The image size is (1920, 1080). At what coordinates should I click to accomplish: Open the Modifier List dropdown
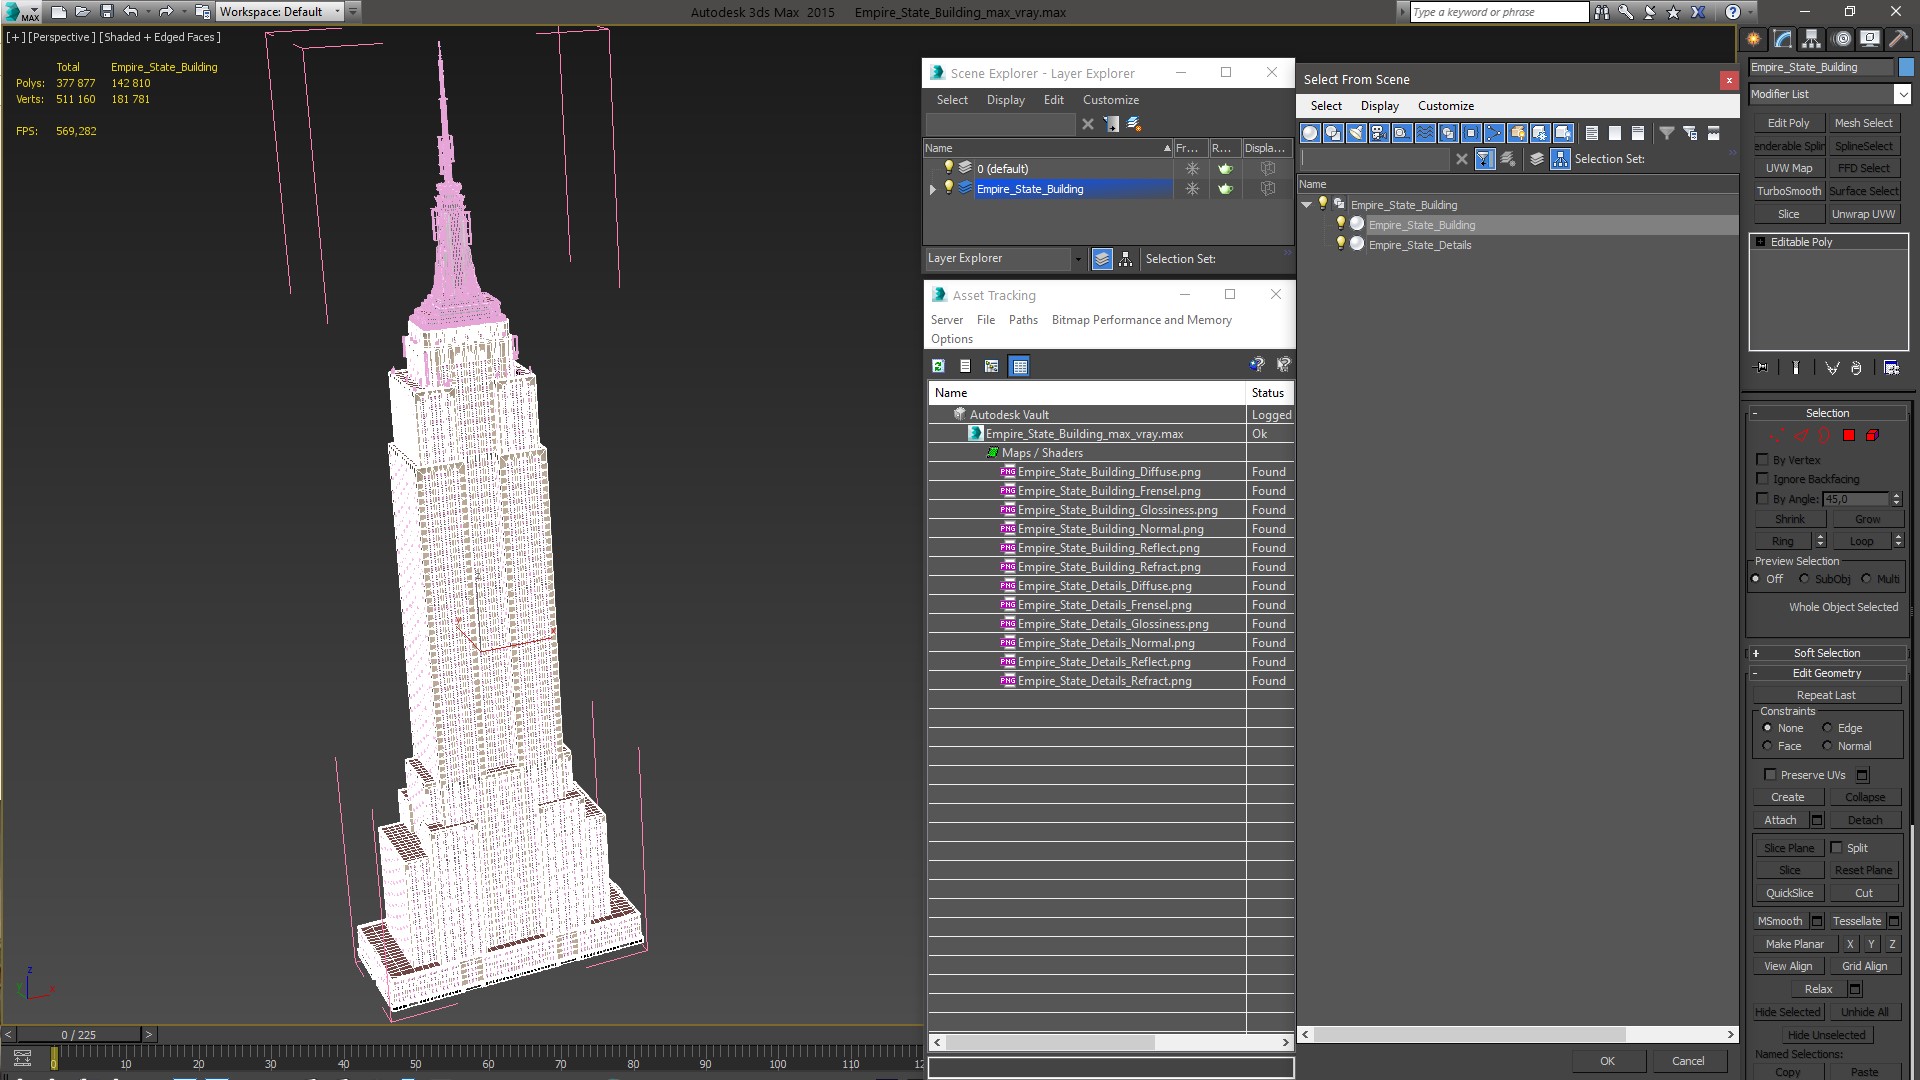[x=1902, y=94]
